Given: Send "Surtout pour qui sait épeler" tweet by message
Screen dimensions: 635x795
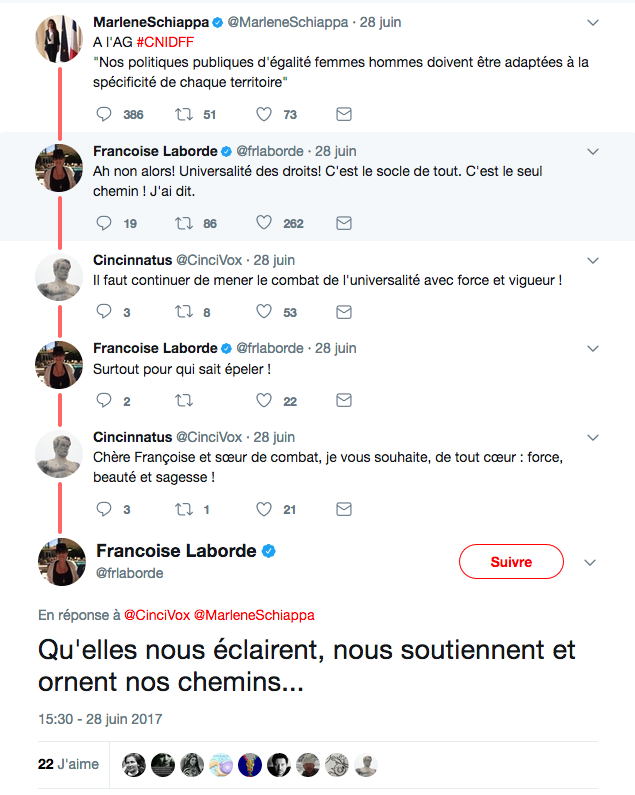Looking at the screenshot, I should [343, 401].
